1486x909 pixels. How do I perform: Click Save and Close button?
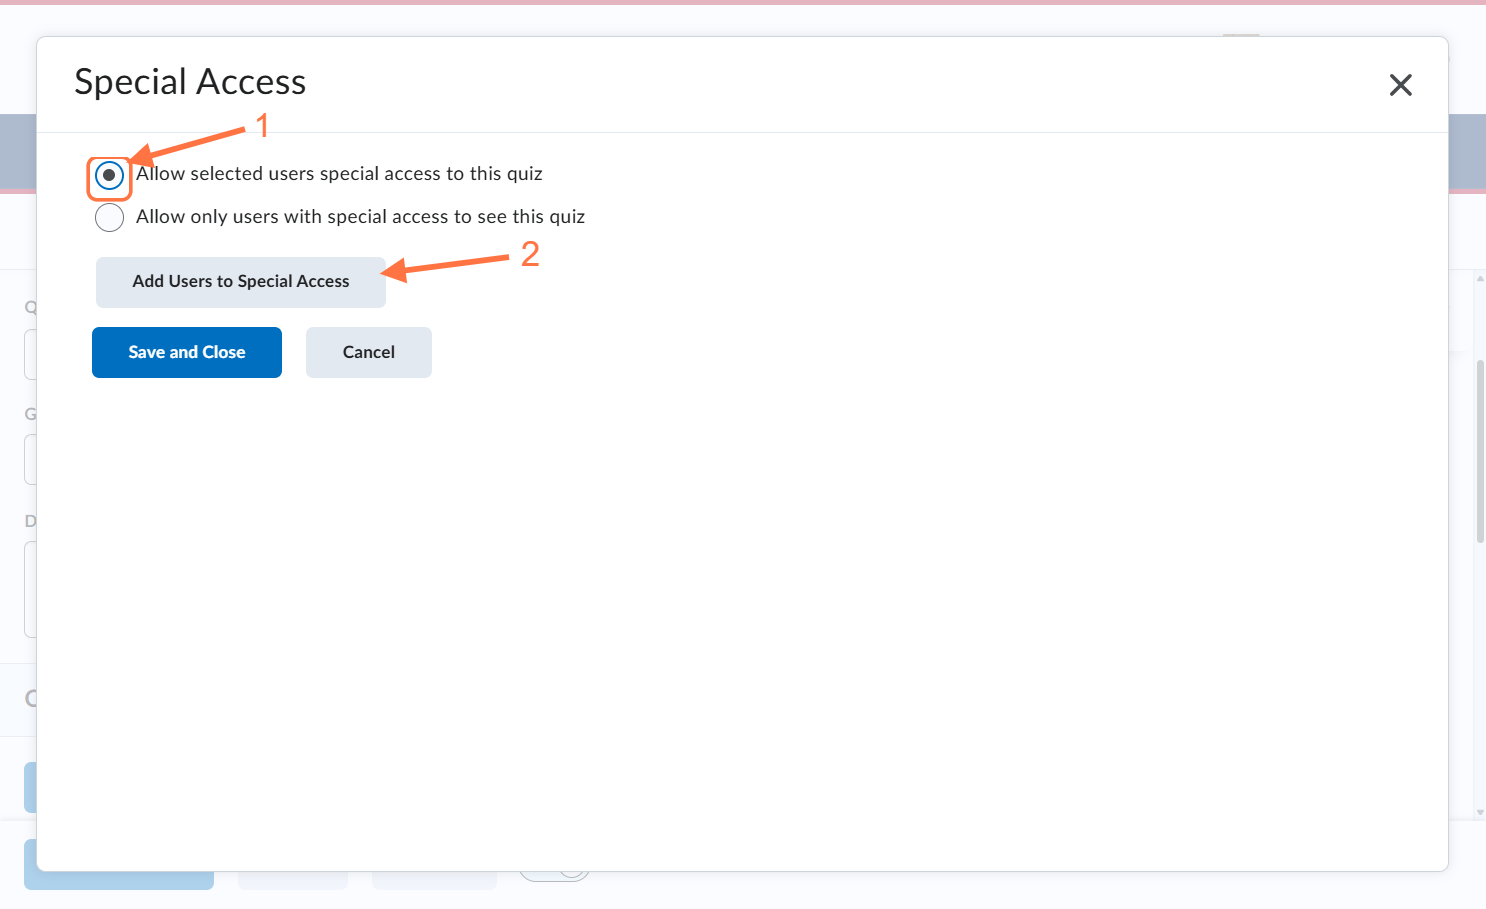click(x=187, y=352)
